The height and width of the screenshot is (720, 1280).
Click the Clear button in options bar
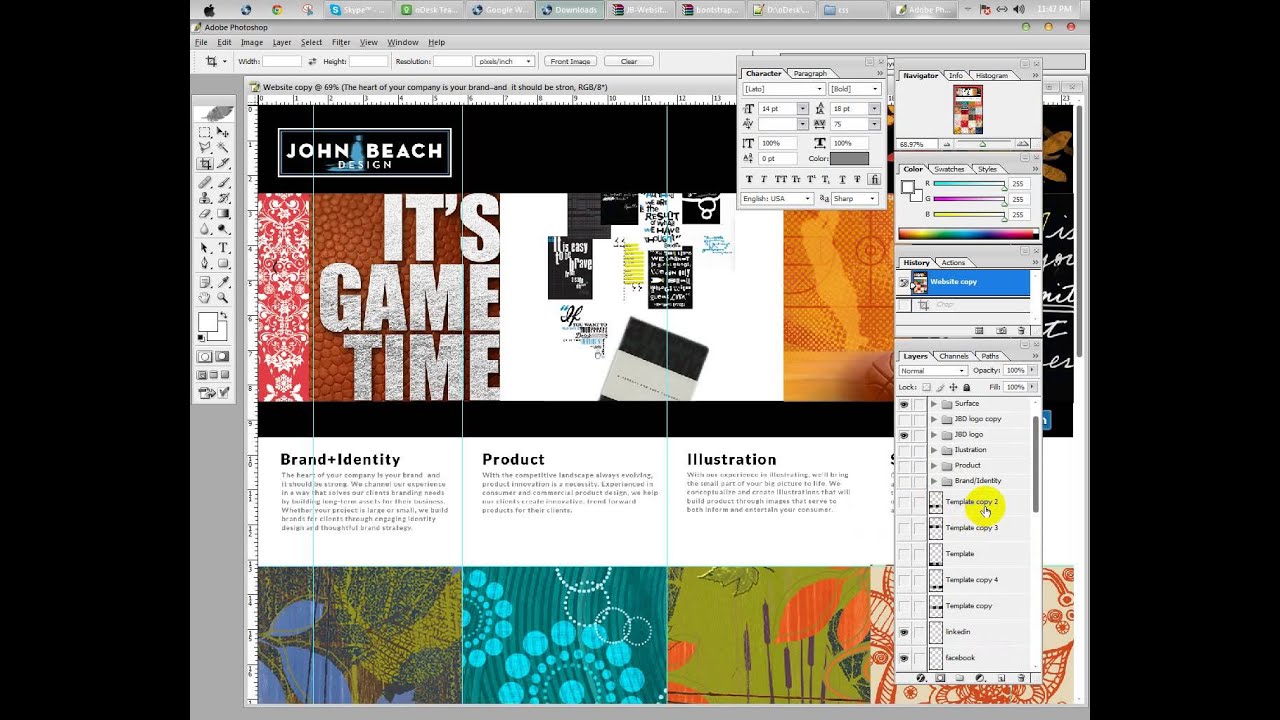coord(629,61)
